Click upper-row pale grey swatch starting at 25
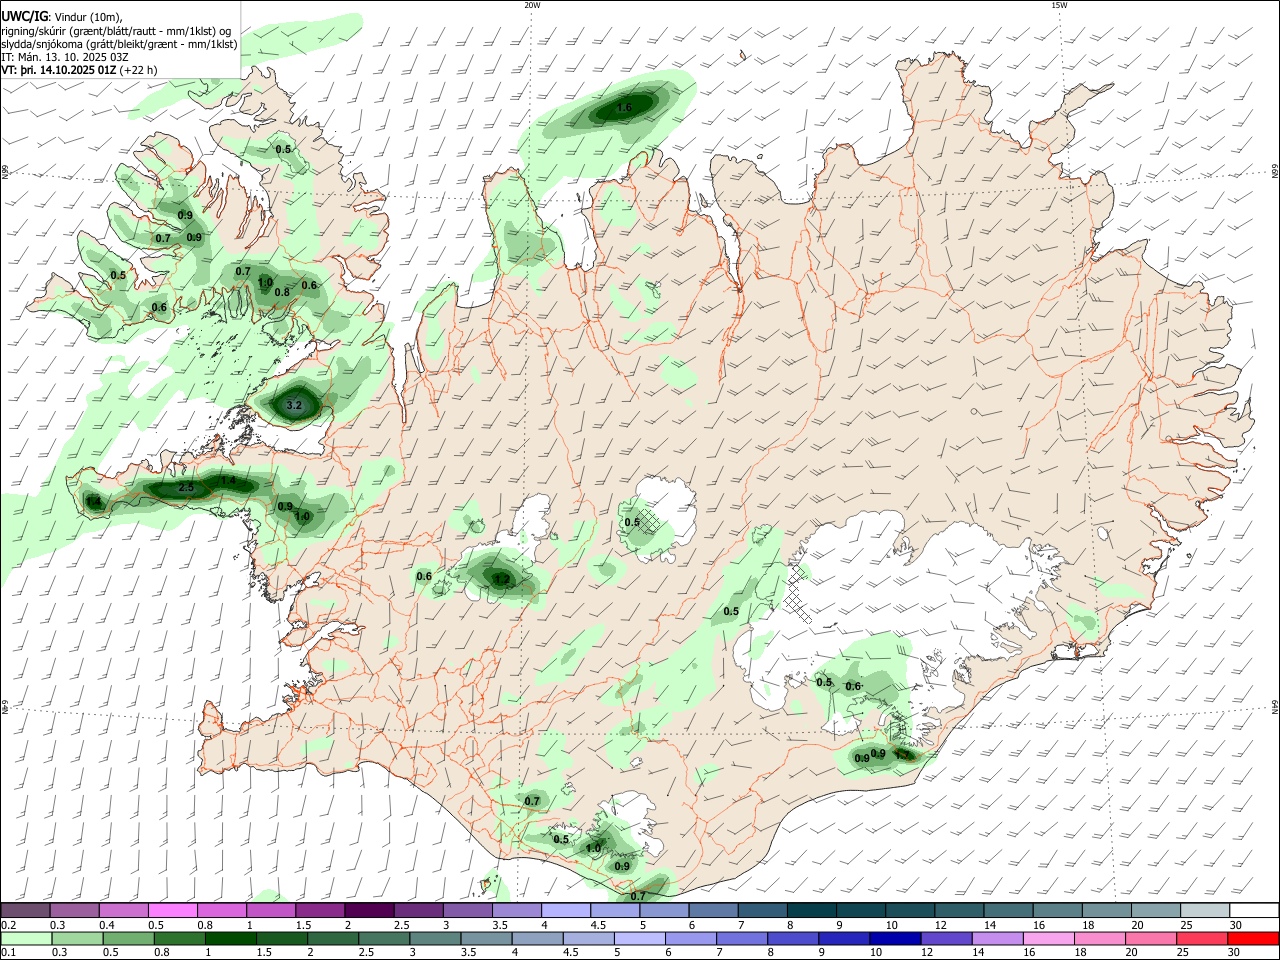Screen dimensions: 1280x960 (1205, 910)
